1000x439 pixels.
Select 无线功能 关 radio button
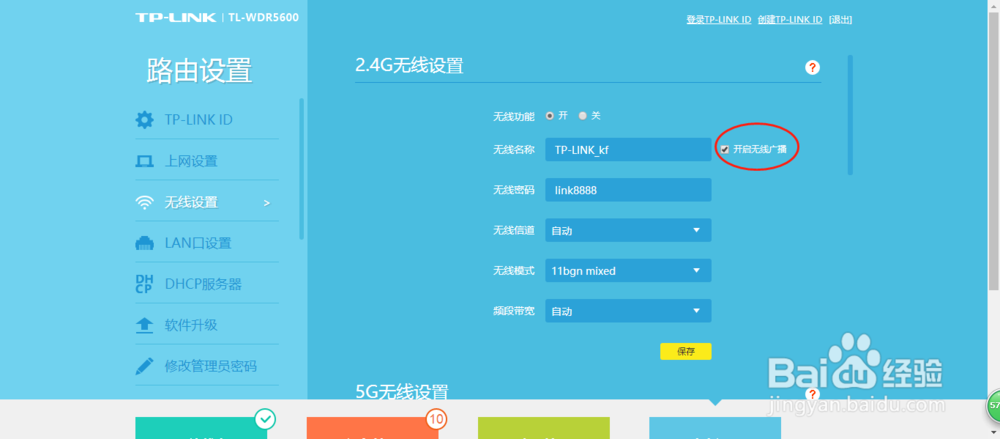[x=582, y=116]
